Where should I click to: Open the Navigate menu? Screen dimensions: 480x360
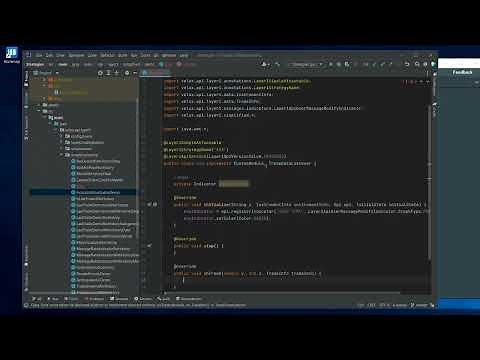click(76, 55)
